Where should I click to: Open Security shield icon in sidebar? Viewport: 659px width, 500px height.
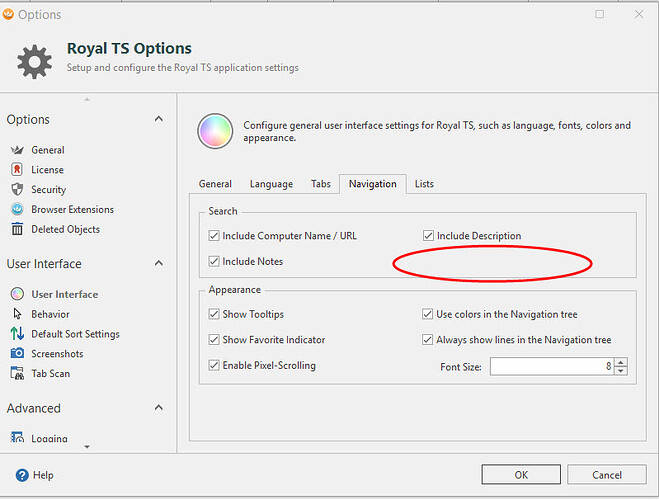[x=17, y=190]
